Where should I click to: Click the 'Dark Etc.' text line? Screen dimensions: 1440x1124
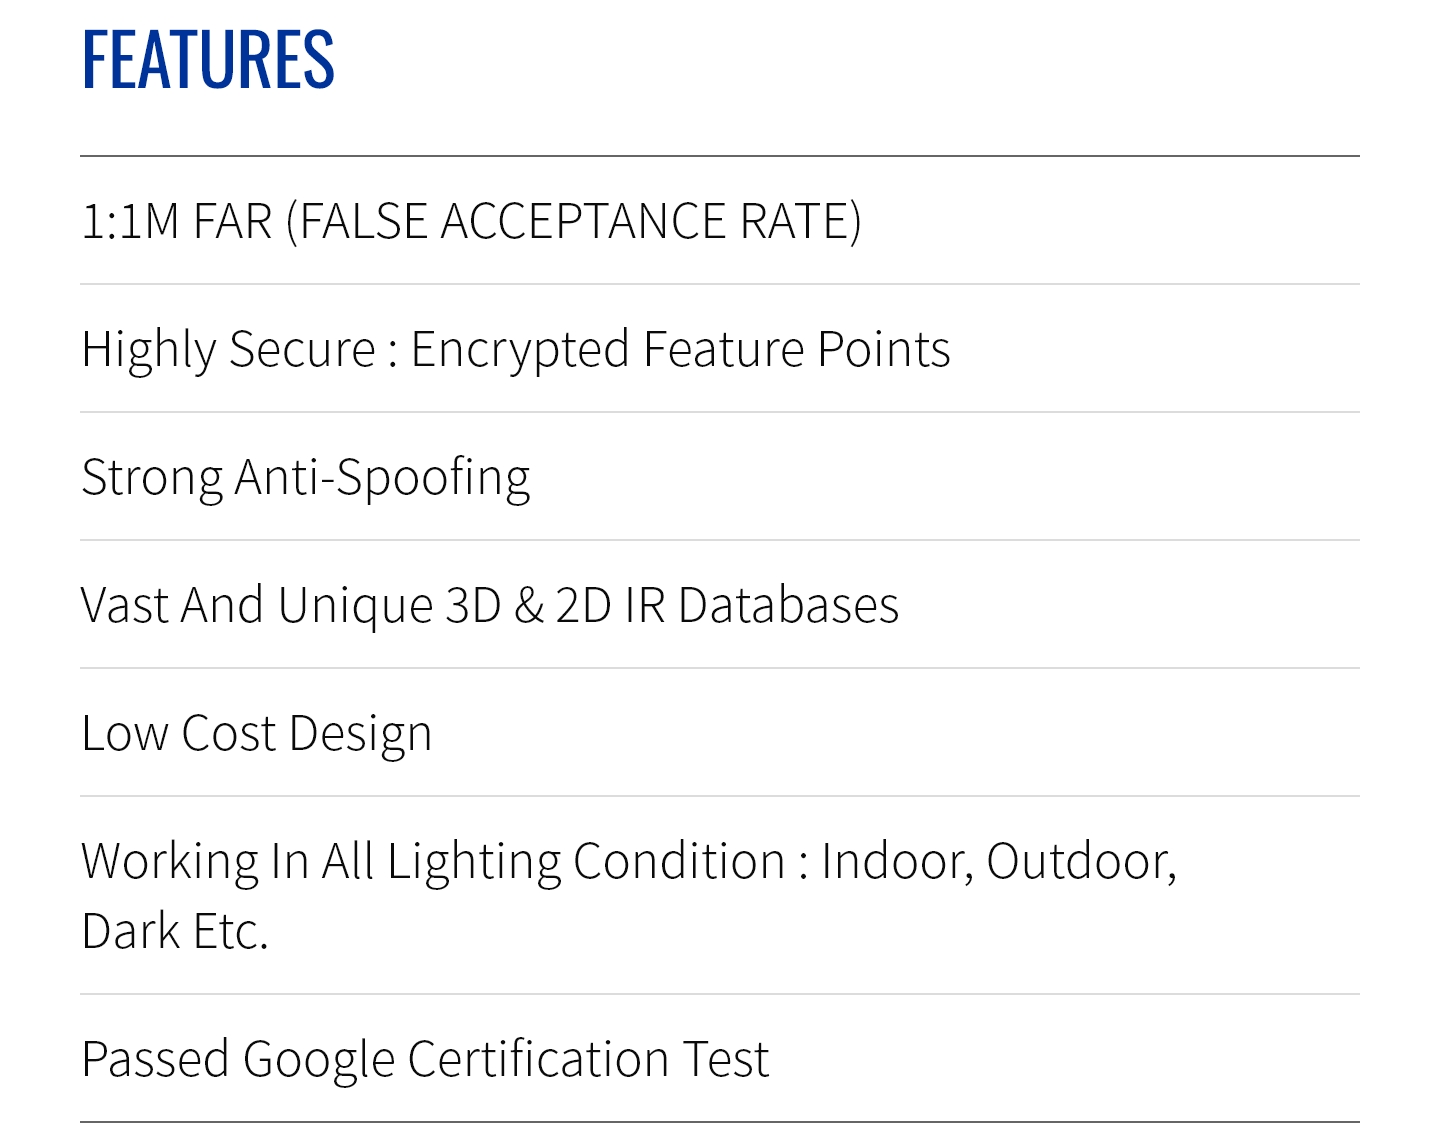point(175,931)
